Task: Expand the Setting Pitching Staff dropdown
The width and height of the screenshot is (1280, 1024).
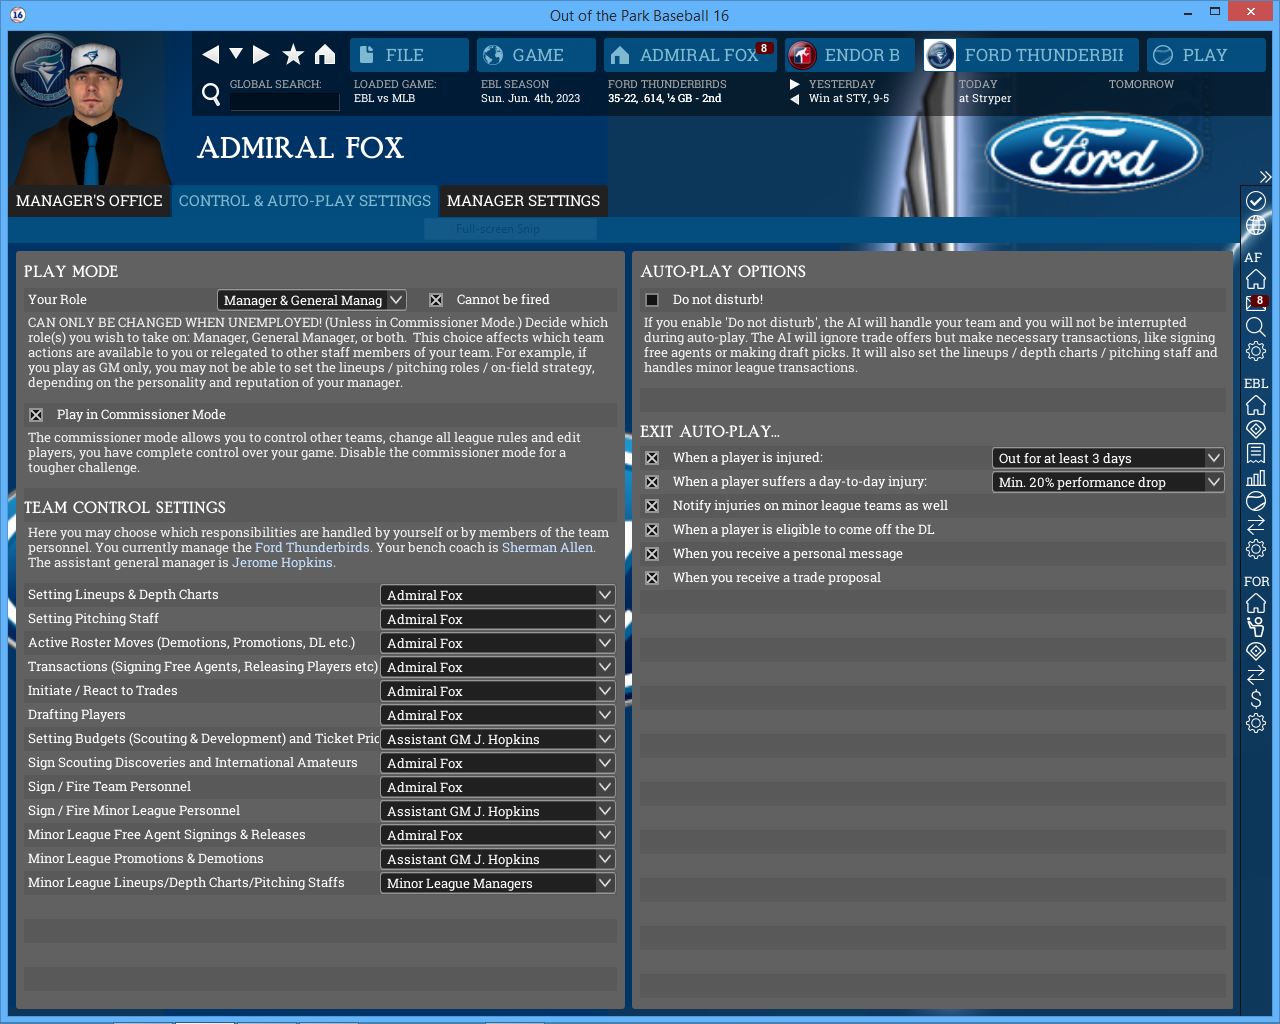Action: [x=497, y=619]
